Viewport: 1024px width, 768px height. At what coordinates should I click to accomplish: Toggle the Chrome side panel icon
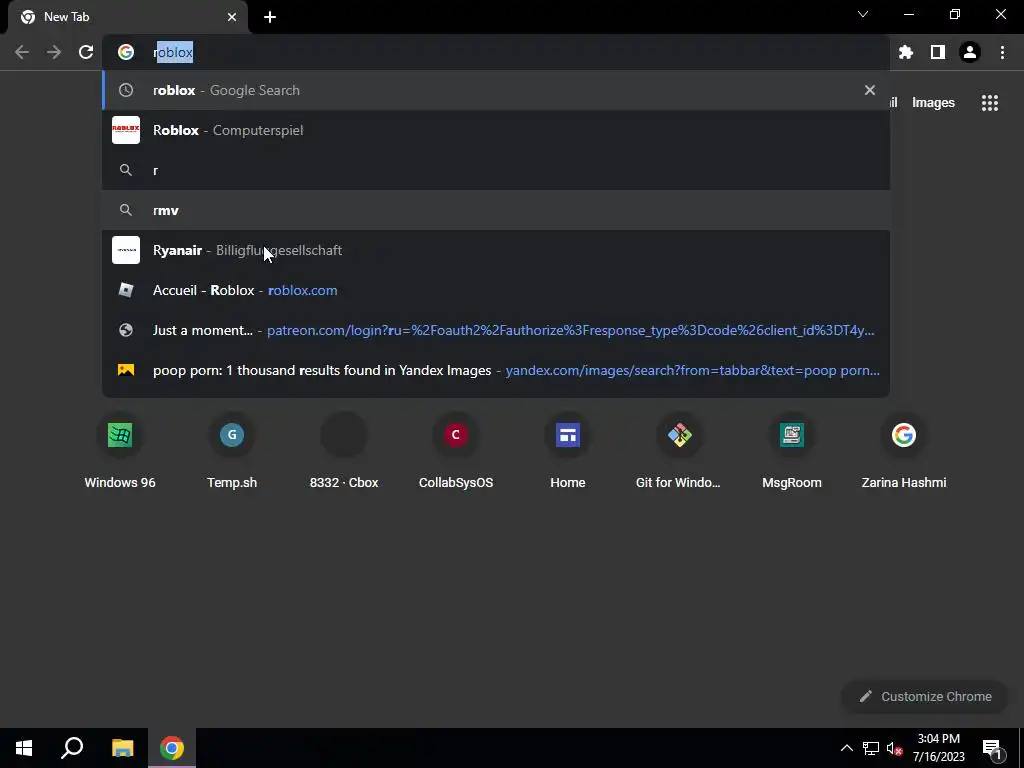(938, 52)
